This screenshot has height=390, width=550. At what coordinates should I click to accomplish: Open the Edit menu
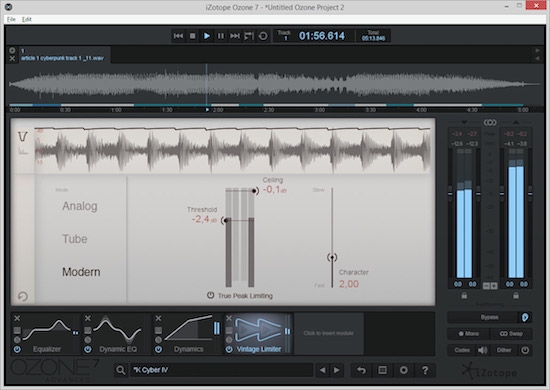point(27,19)
